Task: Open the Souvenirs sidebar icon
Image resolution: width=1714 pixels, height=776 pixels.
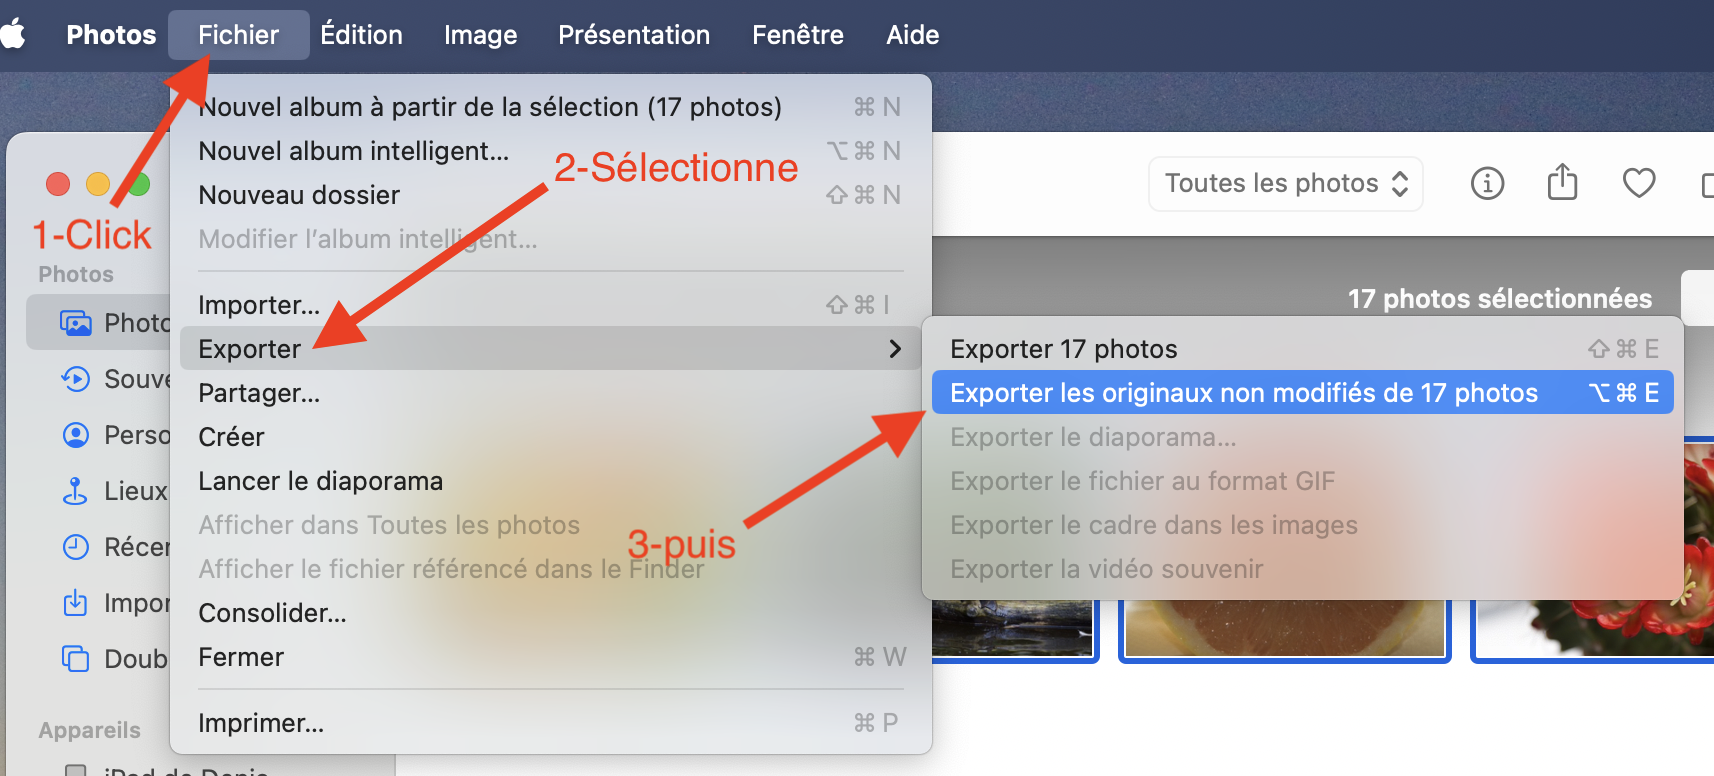Action: click(x=76, y=379)
